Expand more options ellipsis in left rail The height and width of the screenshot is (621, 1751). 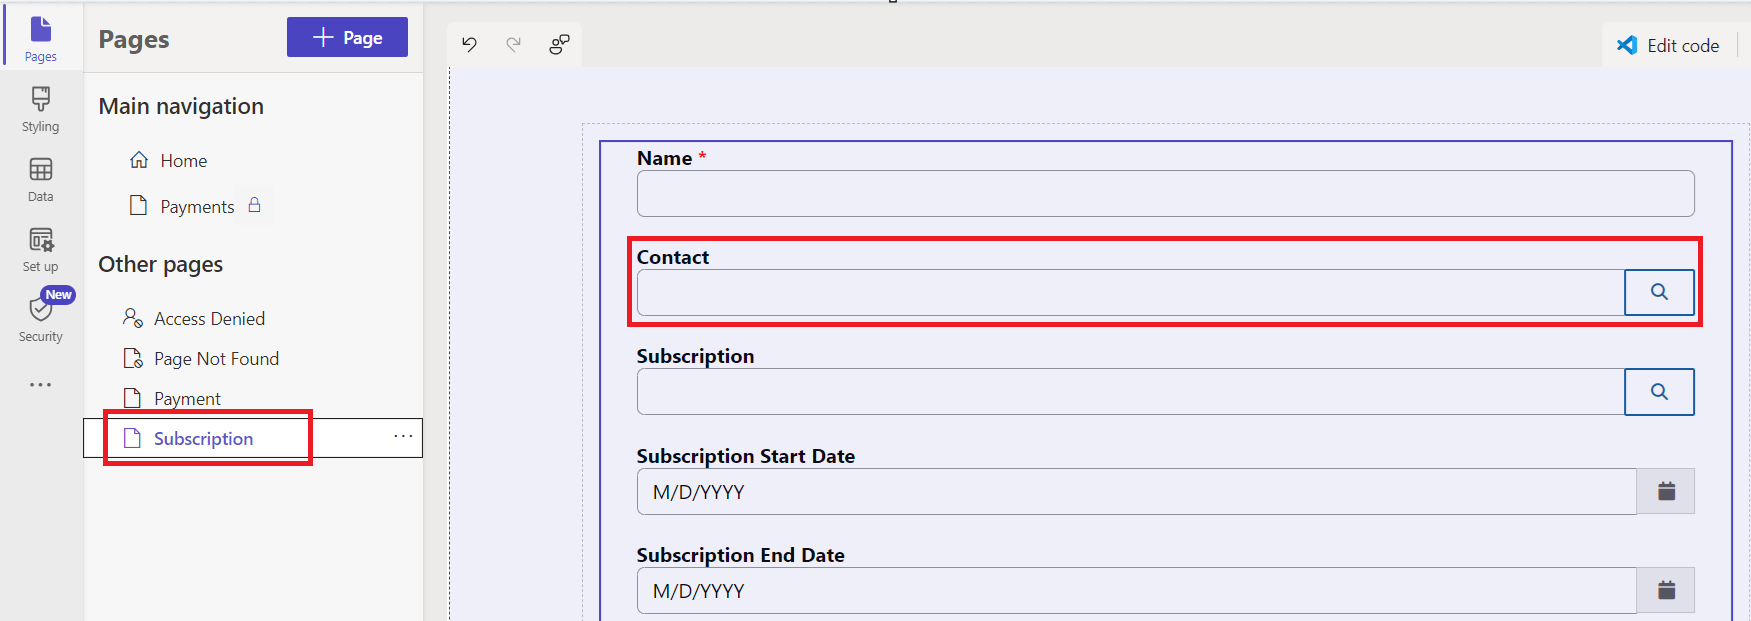[x=41, y=385]
